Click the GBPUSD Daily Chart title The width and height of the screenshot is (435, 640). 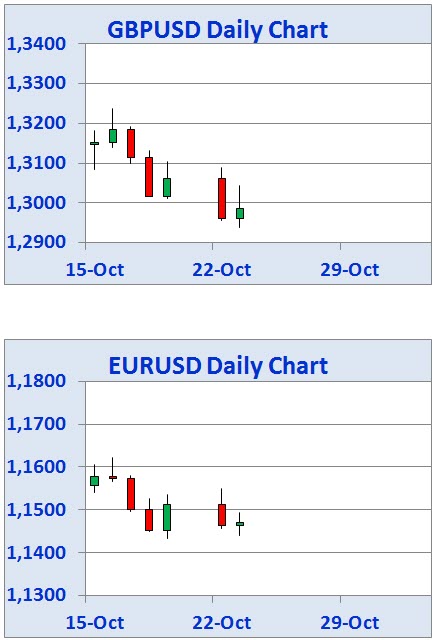[217, 29]
